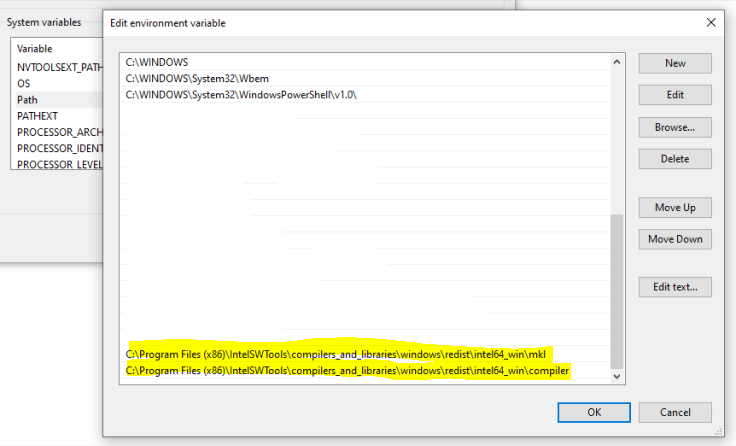Select the PATHEXT system variable
Viewport: 736px width, 446px height.
click(57, 116)
